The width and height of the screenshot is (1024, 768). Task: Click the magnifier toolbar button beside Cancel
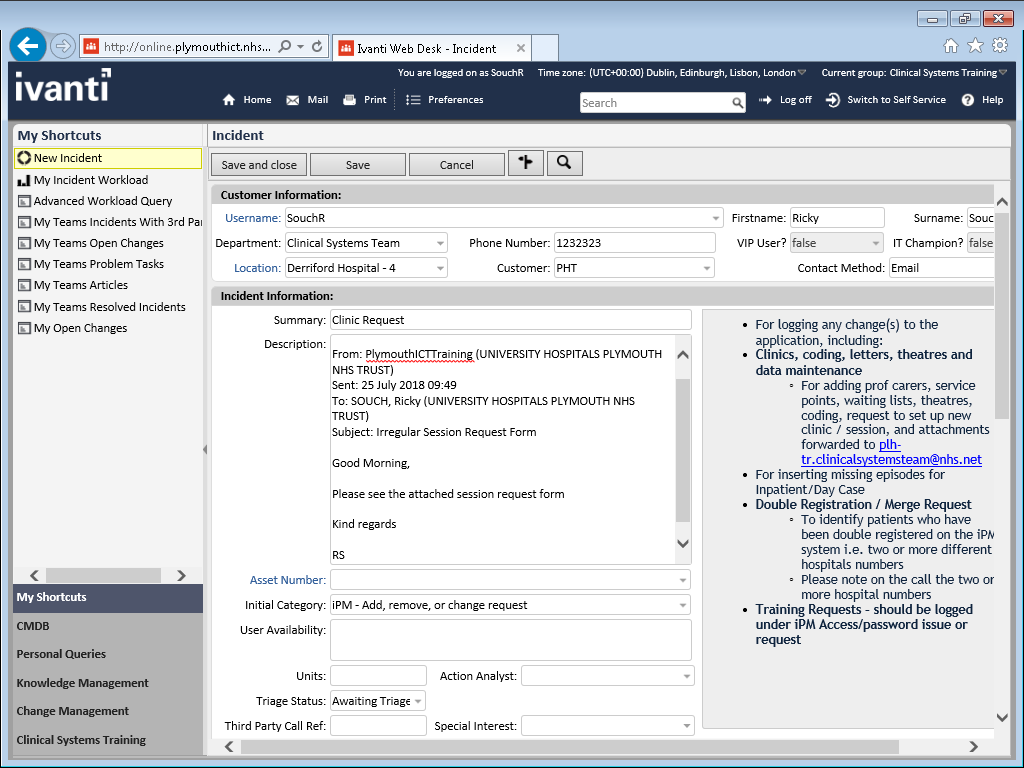pos(564,163)
